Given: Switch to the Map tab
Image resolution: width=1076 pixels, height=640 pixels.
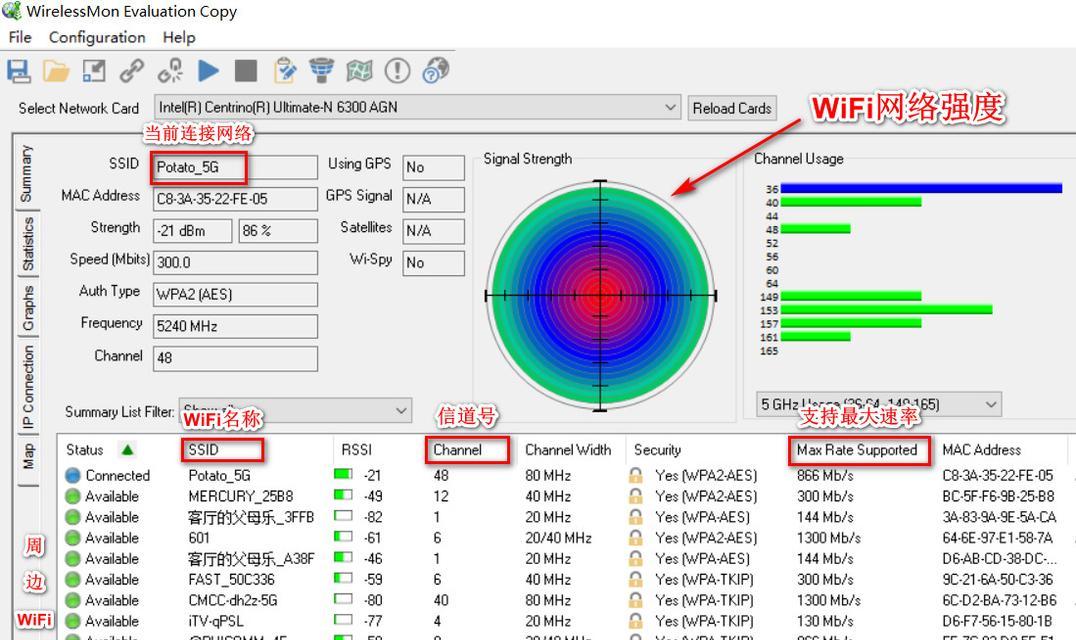Looking at the screenshot, I should click(x=27, y=457).
